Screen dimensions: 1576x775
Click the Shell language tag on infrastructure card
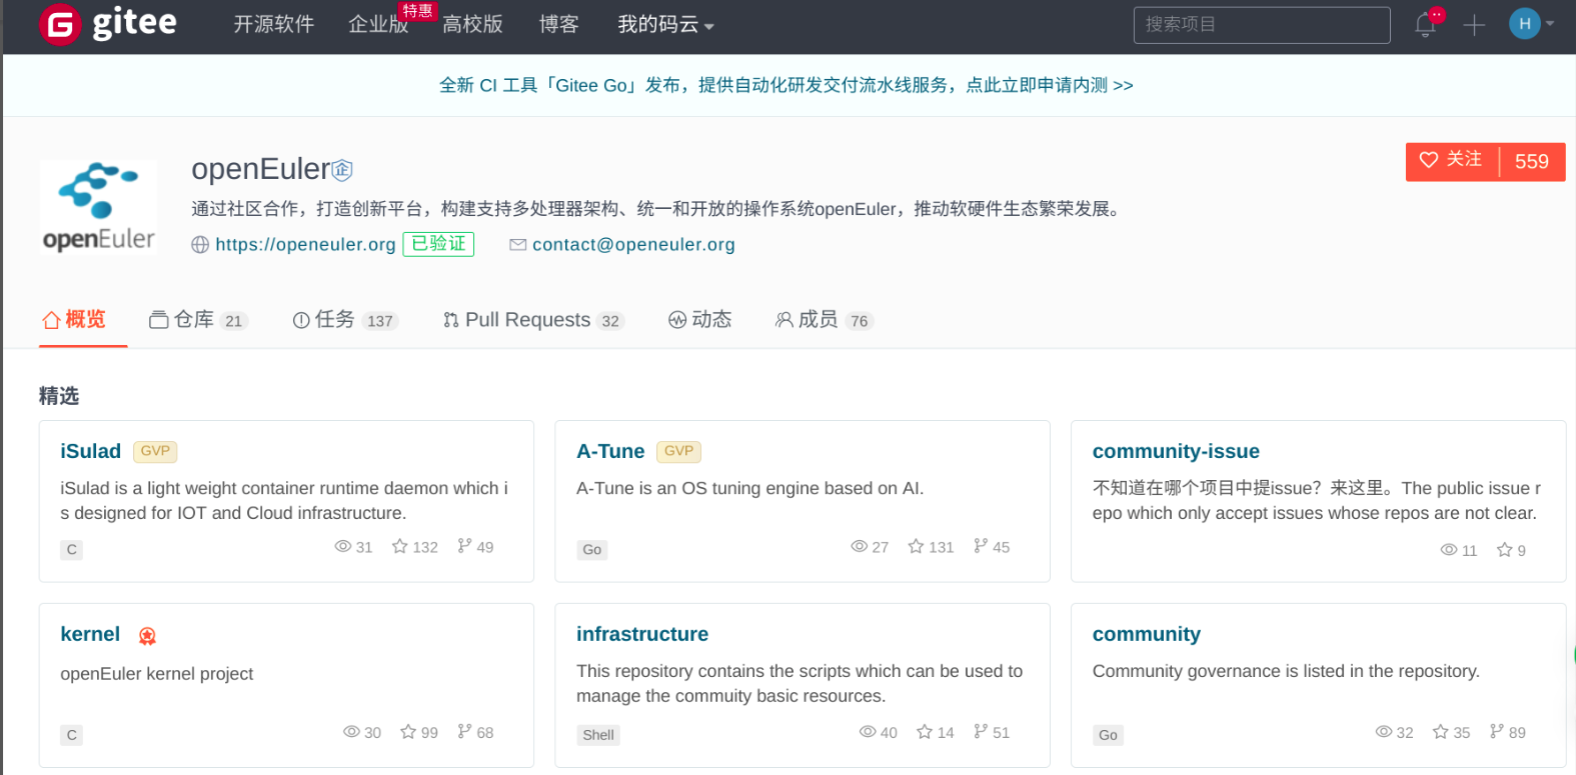(598, 735)
